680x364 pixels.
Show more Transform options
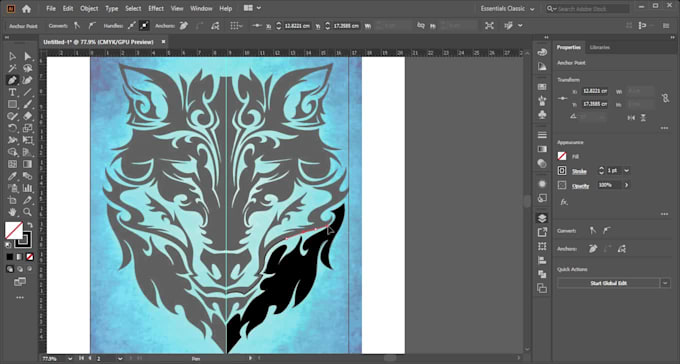point(664,128)
